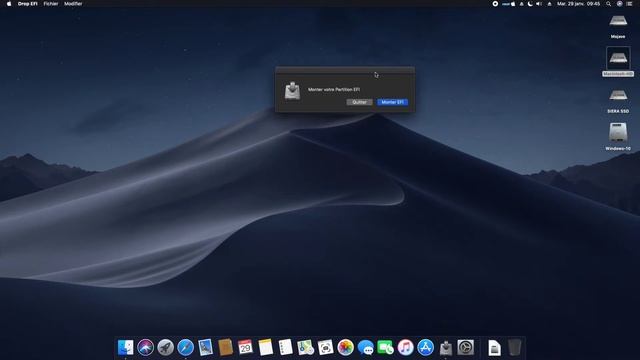
Task: Open the Fichier menu
Action: pyautogui.click(x=51, y=4)
